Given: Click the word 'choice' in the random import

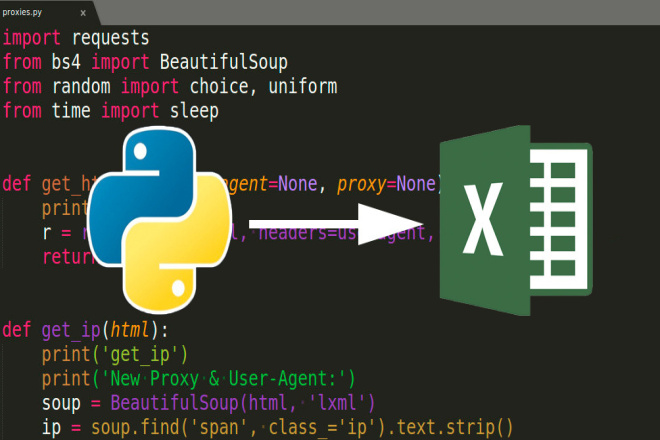Looking at the screenshot, I should click(x=219, y=87).
